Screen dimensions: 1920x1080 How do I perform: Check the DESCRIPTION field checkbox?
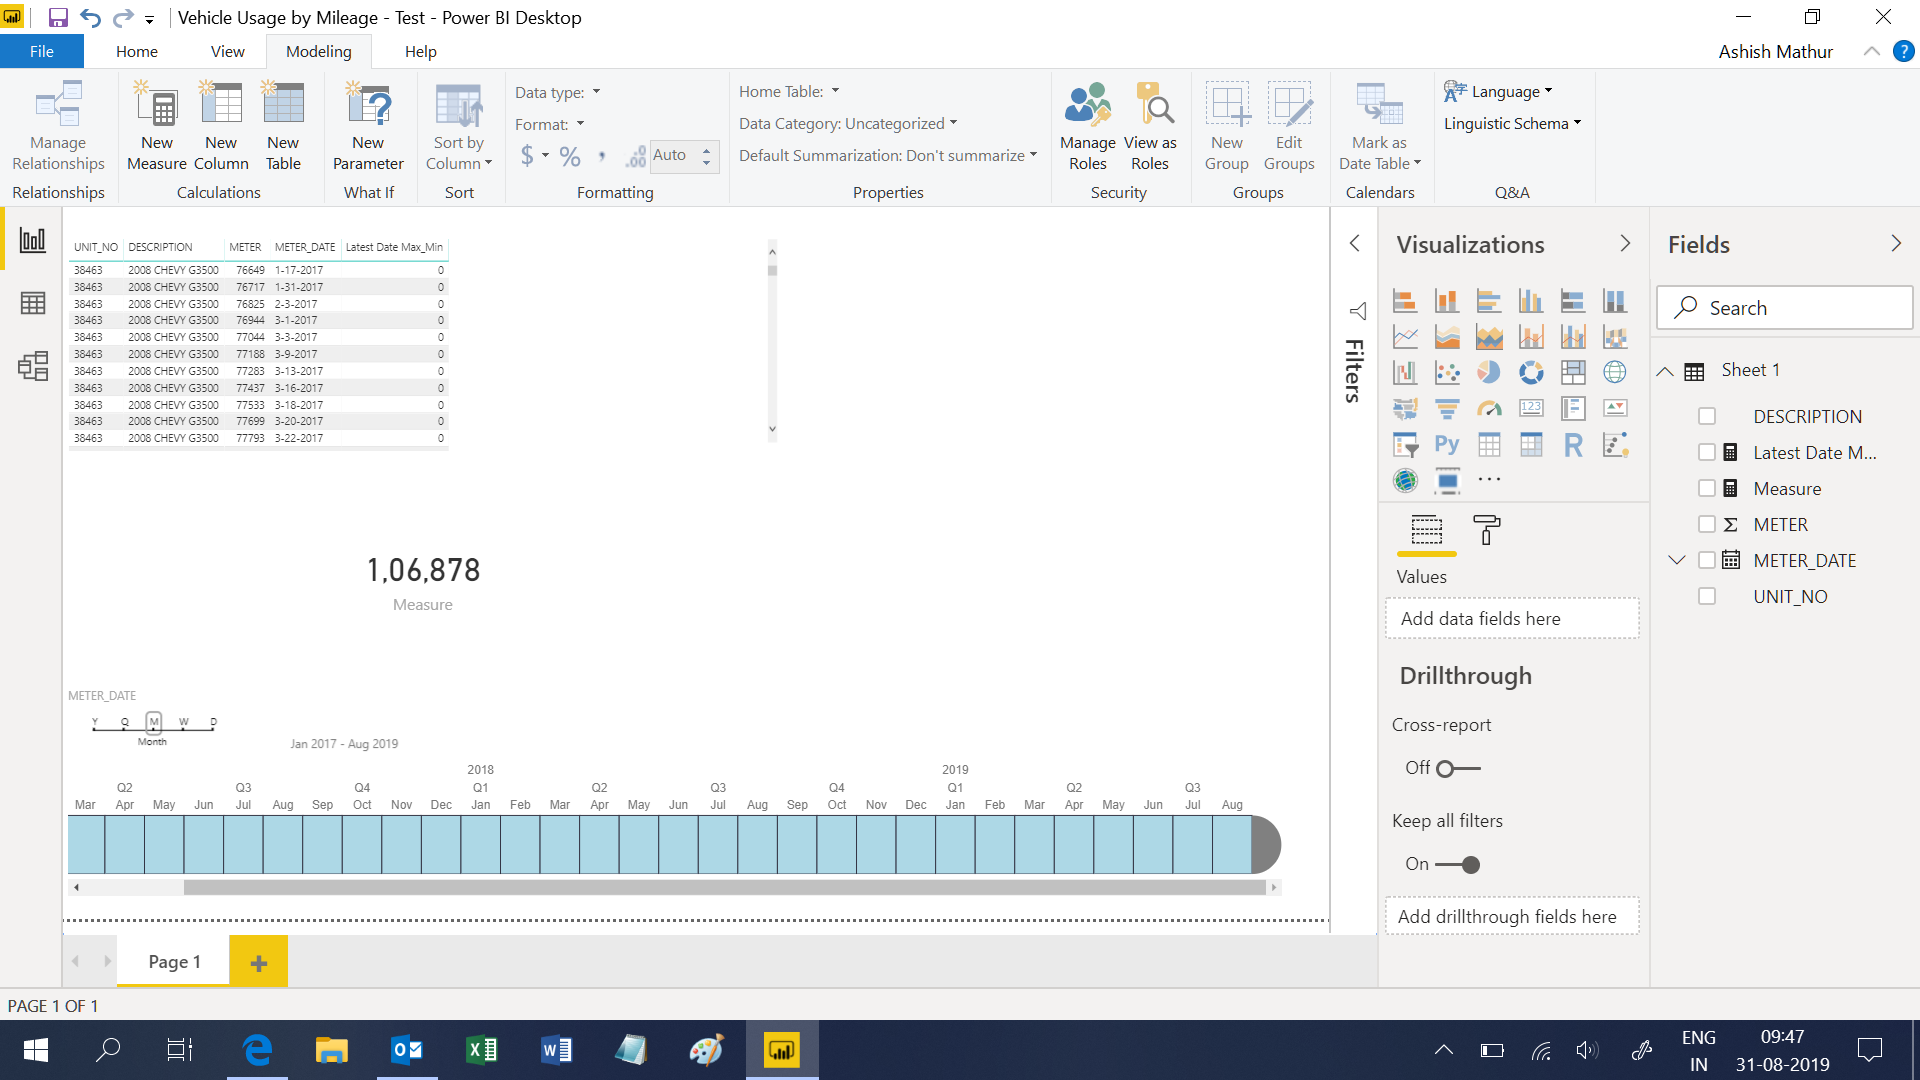[1707, 417]
